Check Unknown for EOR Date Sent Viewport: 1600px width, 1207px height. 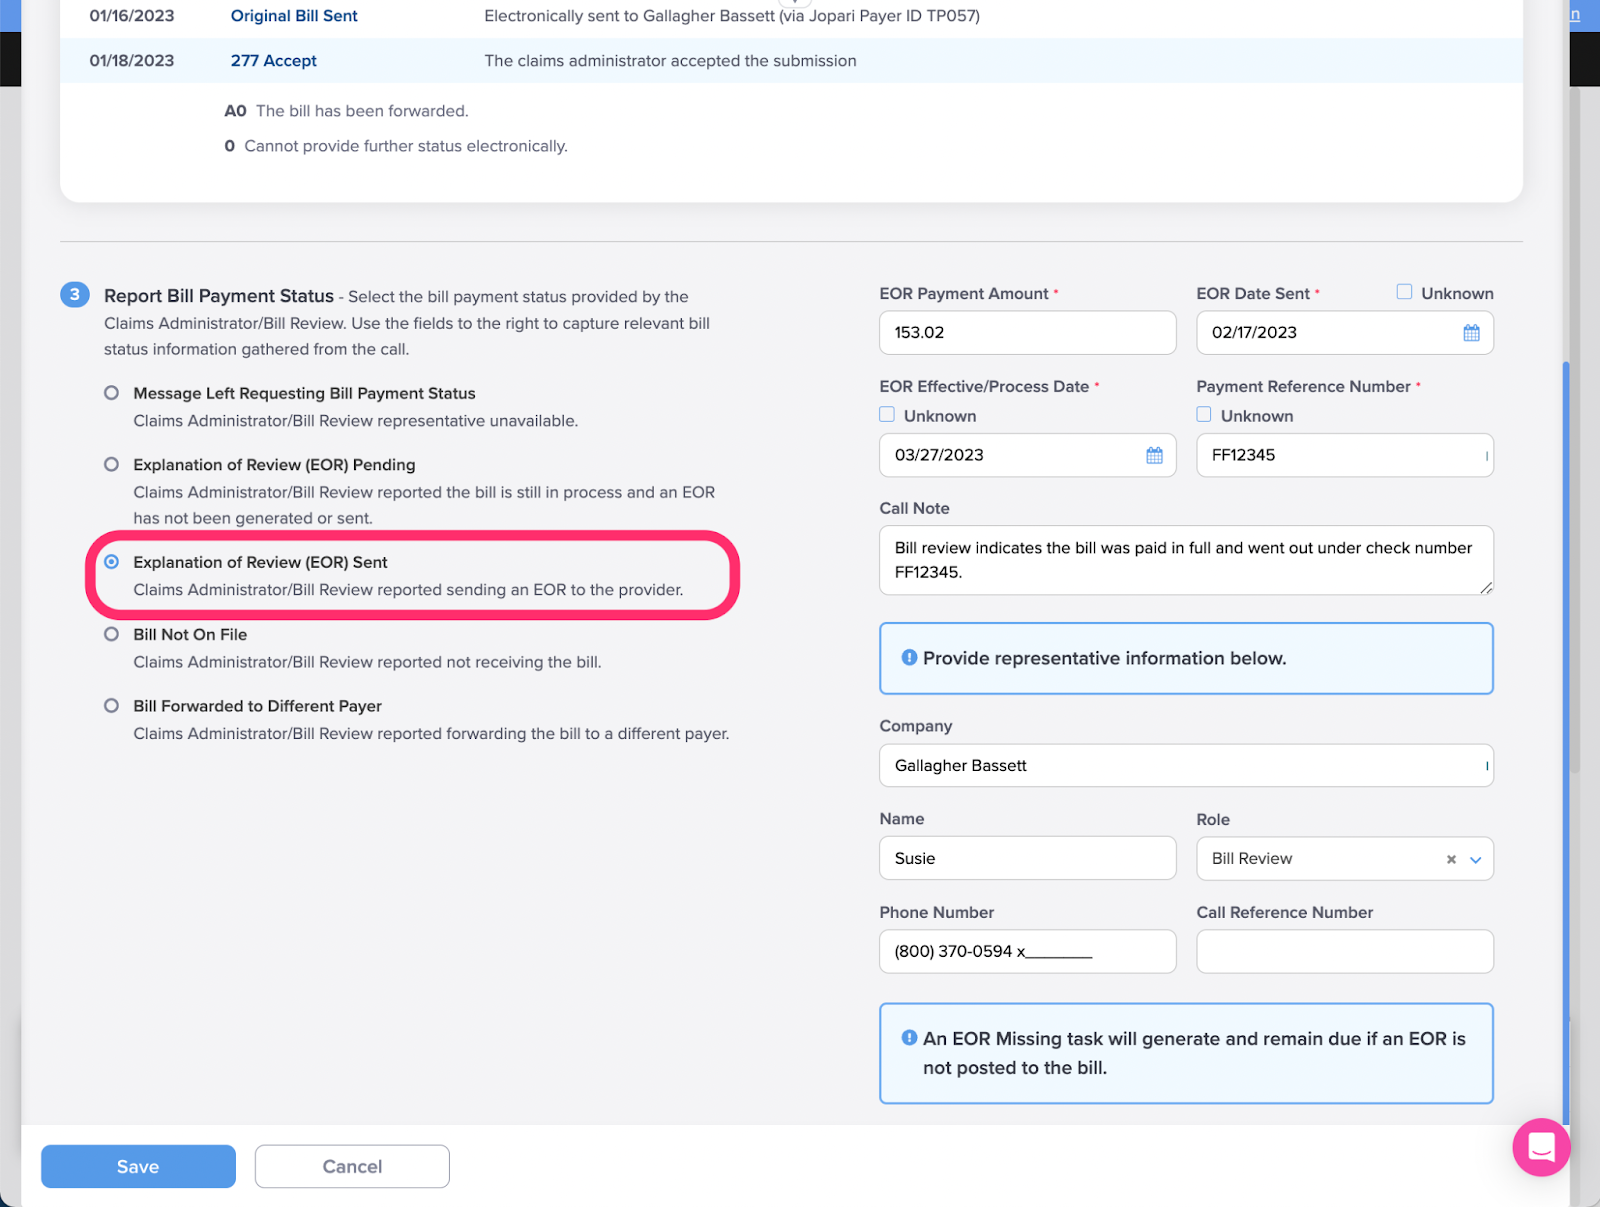click(1405, 292)
